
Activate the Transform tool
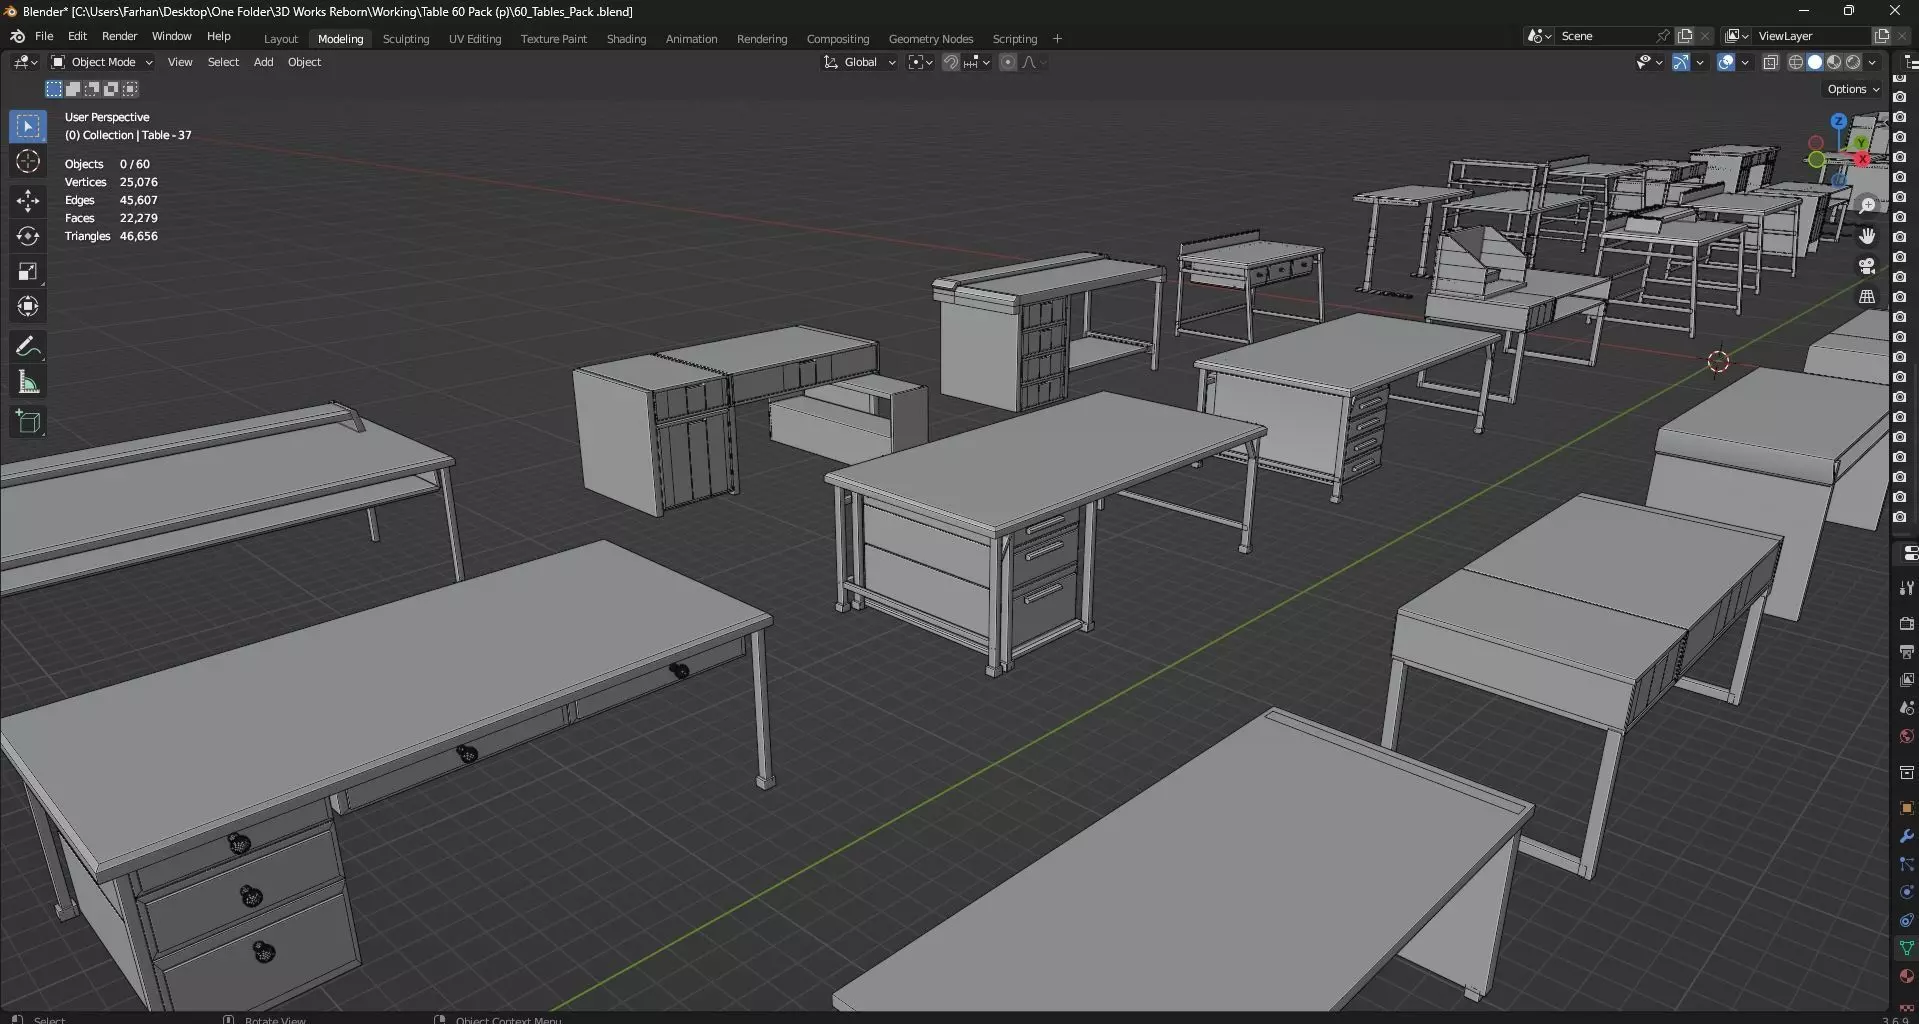tap(28, 306)
